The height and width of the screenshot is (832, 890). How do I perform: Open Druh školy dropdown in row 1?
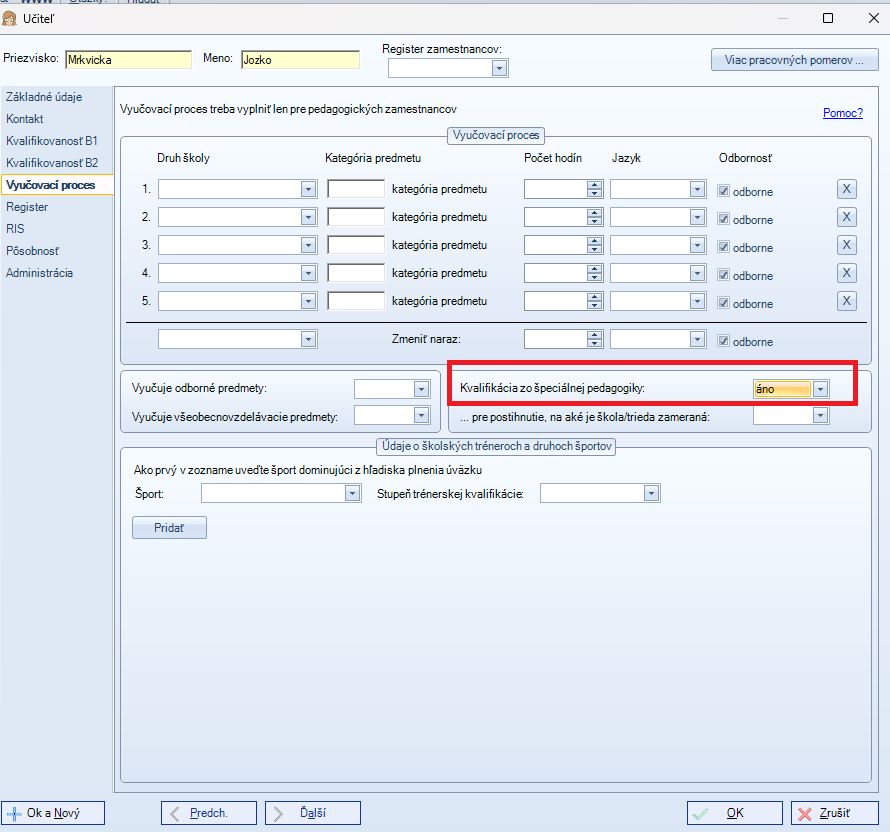point(308,189)
